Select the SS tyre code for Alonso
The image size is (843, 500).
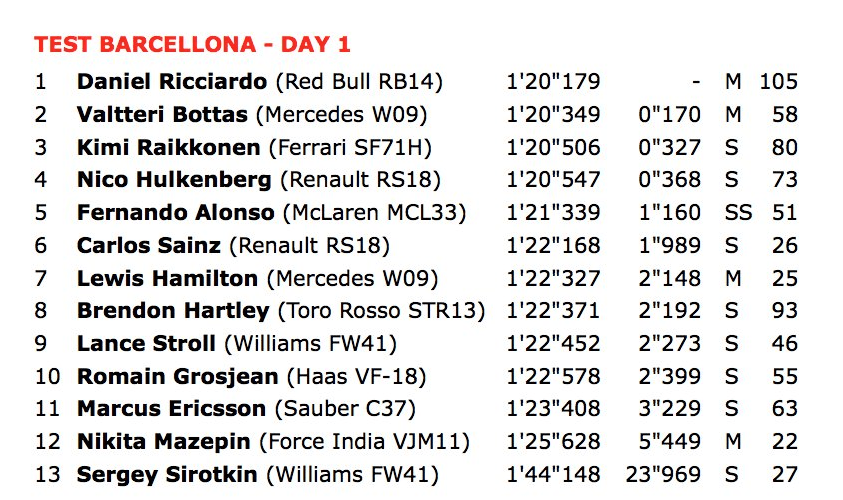coord(738,212)
